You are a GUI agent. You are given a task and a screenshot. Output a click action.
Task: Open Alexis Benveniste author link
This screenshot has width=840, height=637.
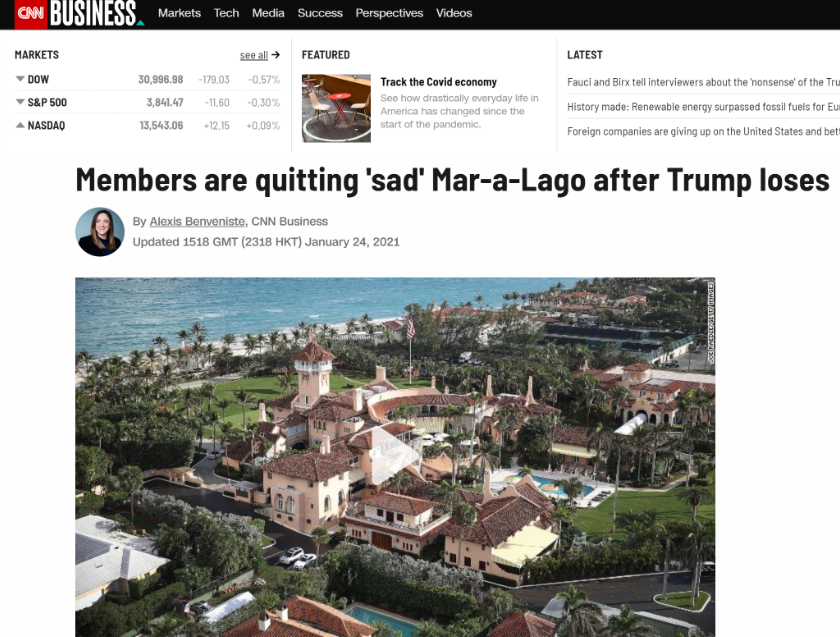(197, 221)
